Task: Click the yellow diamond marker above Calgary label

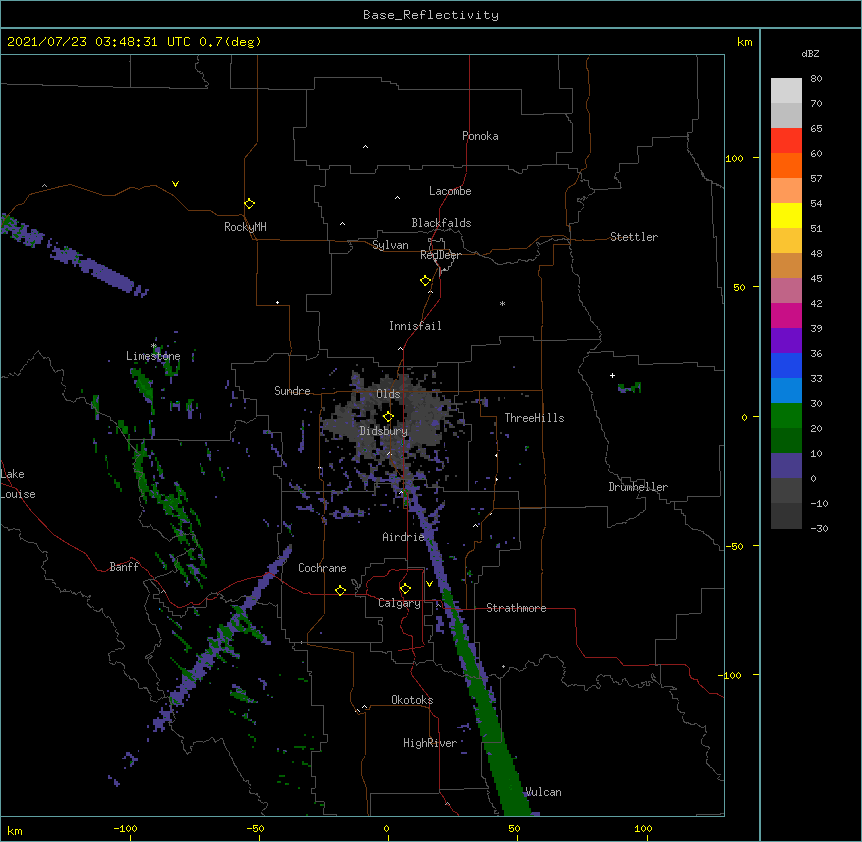Action: point(405,589)
